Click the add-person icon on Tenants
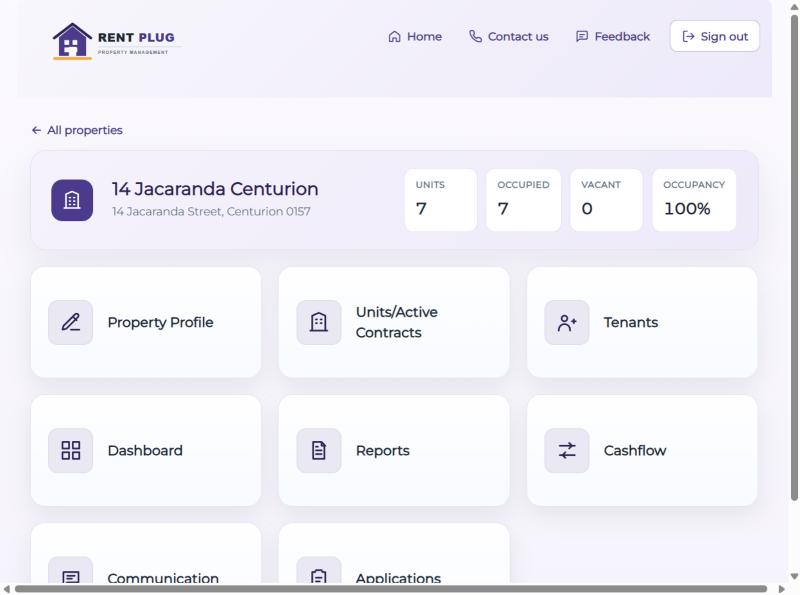Viewport: 800px width, 595px height. pos(567,323)
